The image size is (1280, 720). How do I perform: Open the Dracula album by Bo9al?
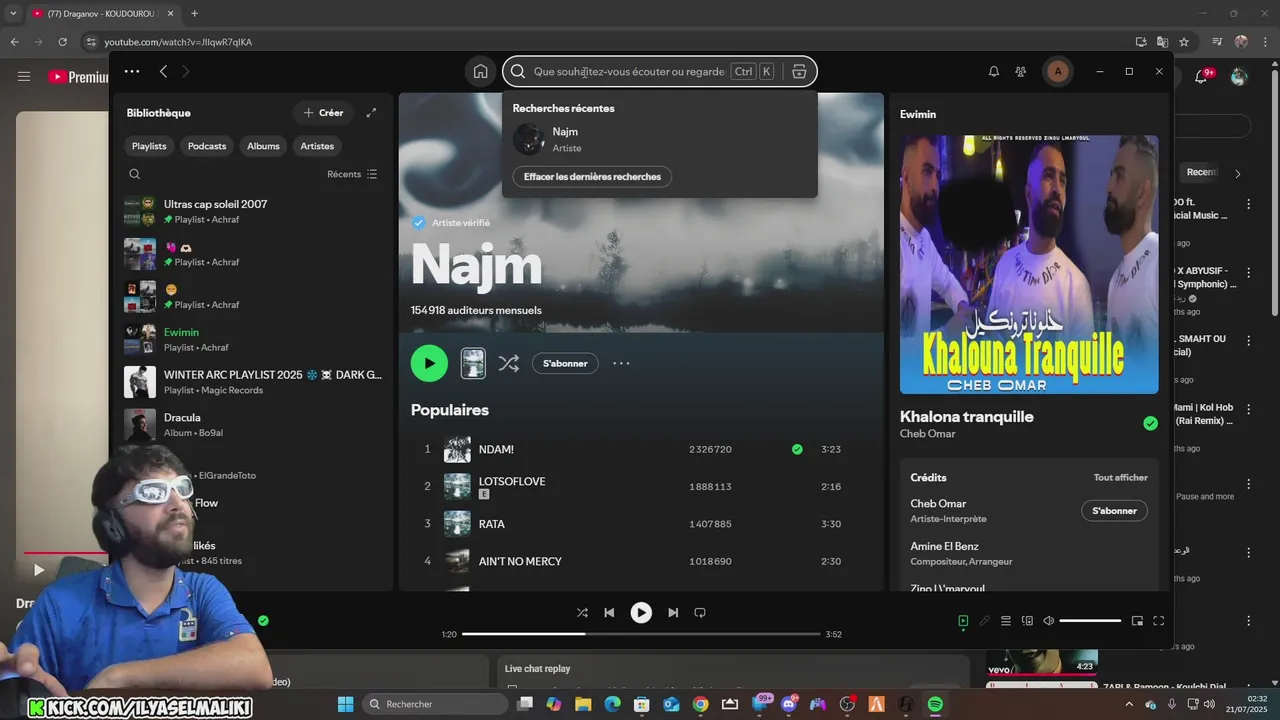[253, 425]
